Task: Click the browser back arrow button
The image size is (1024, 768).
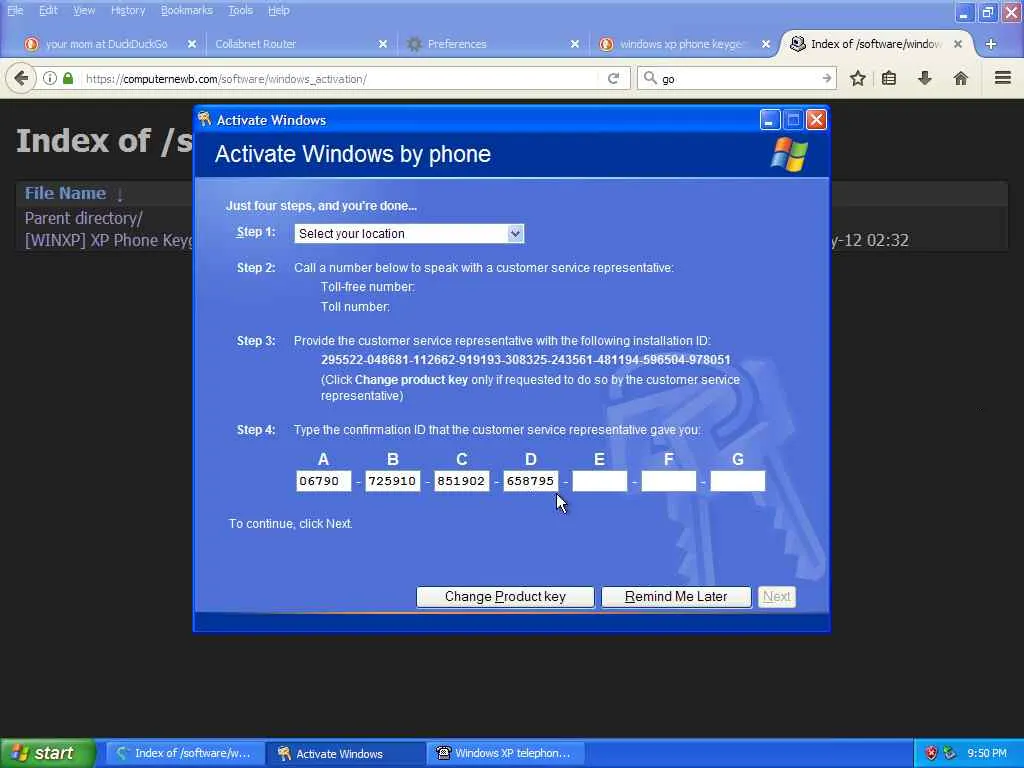Action: pyautogui.click(x=21, y=78)
